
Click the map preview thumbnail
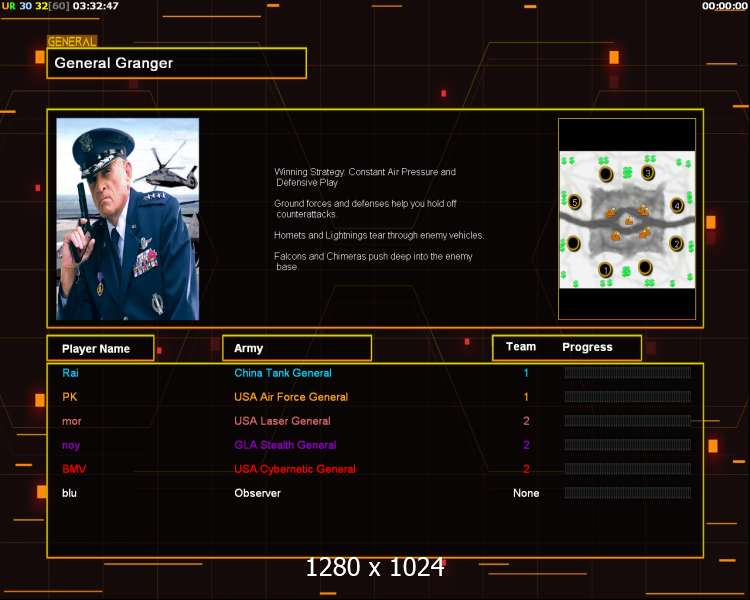point(627,220)
